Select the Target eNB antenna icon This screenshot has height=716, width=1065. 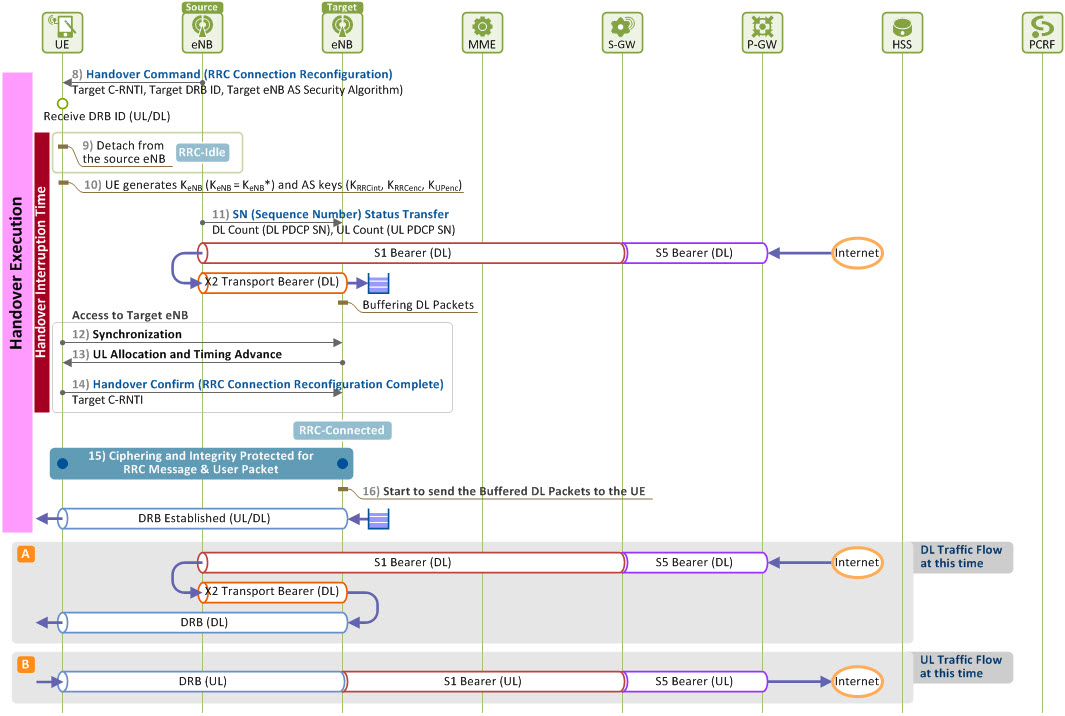tap(342, 32)
